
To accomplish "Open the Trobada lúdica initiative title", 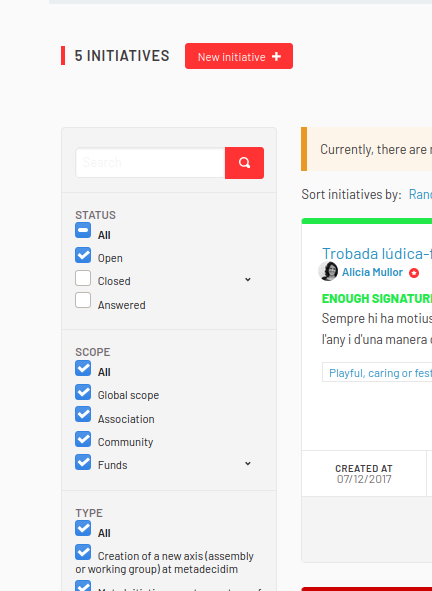I will (377, 254).
